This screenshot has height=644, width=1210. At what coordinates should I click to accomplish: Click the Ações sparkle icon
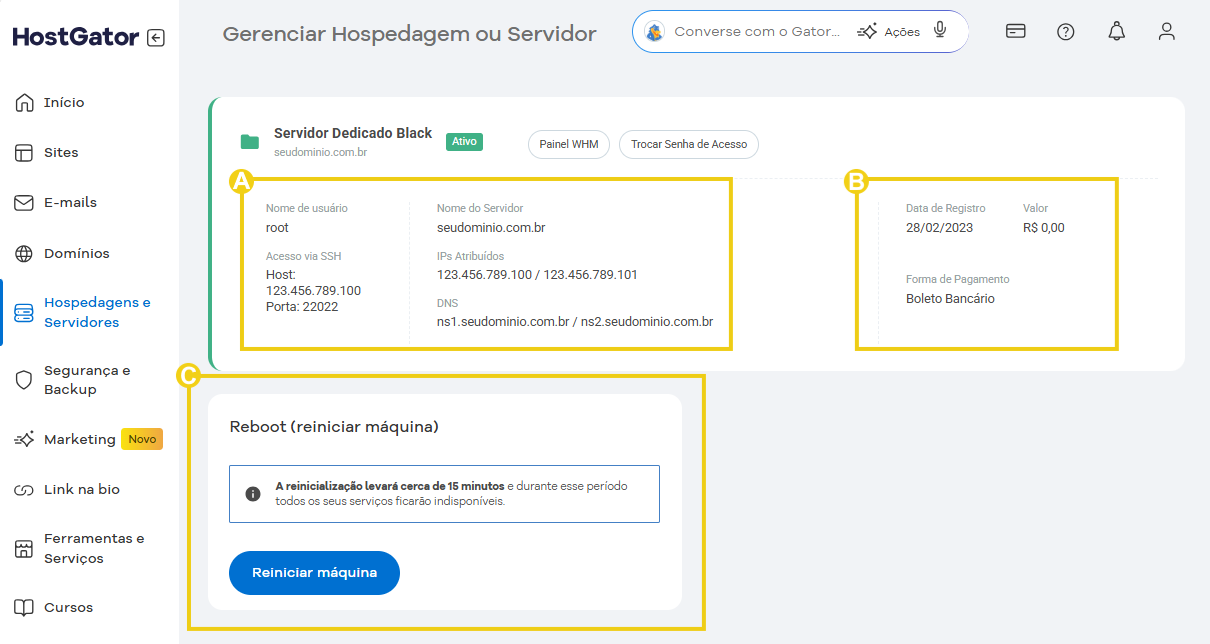pyautogui.click(x=868, y=31)
